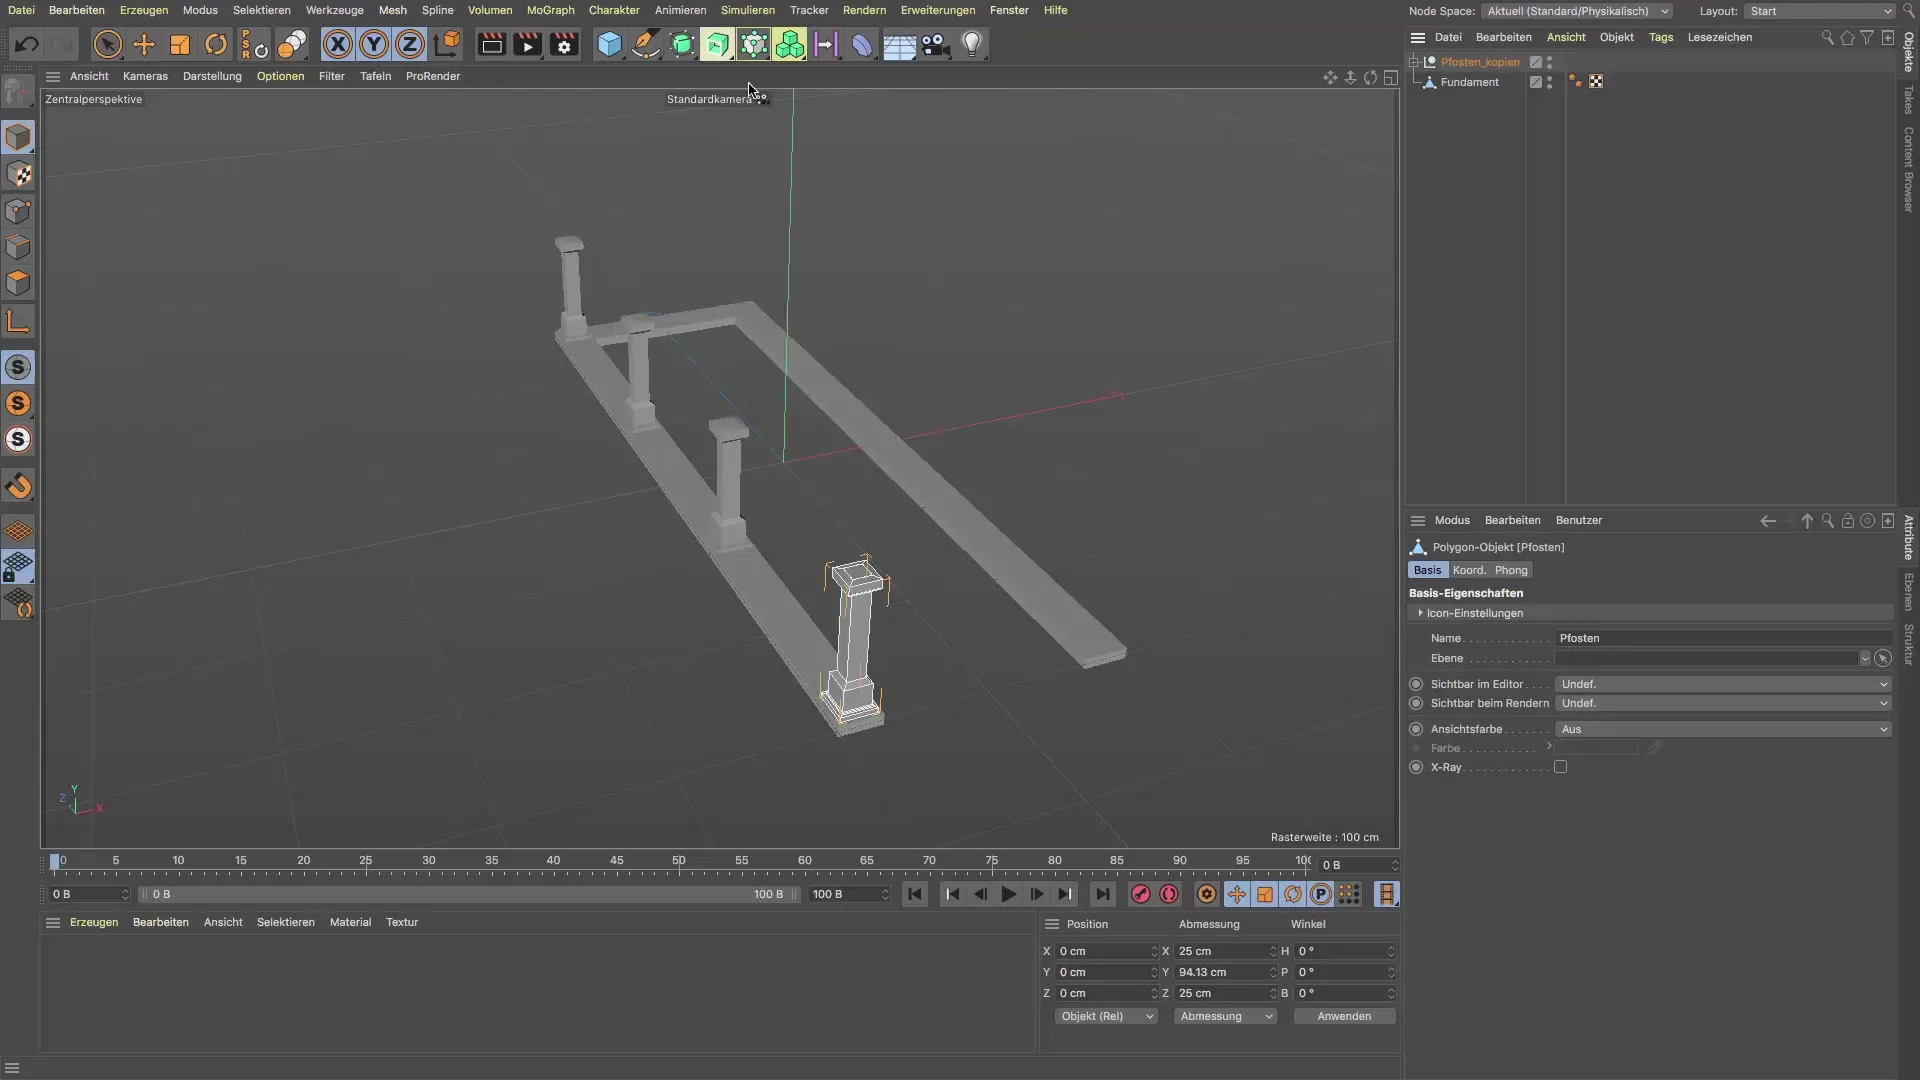This screenshot has width=1920, height=1080.
Task: Enable the Axis mode icon
Action: [x=18, y=321]
